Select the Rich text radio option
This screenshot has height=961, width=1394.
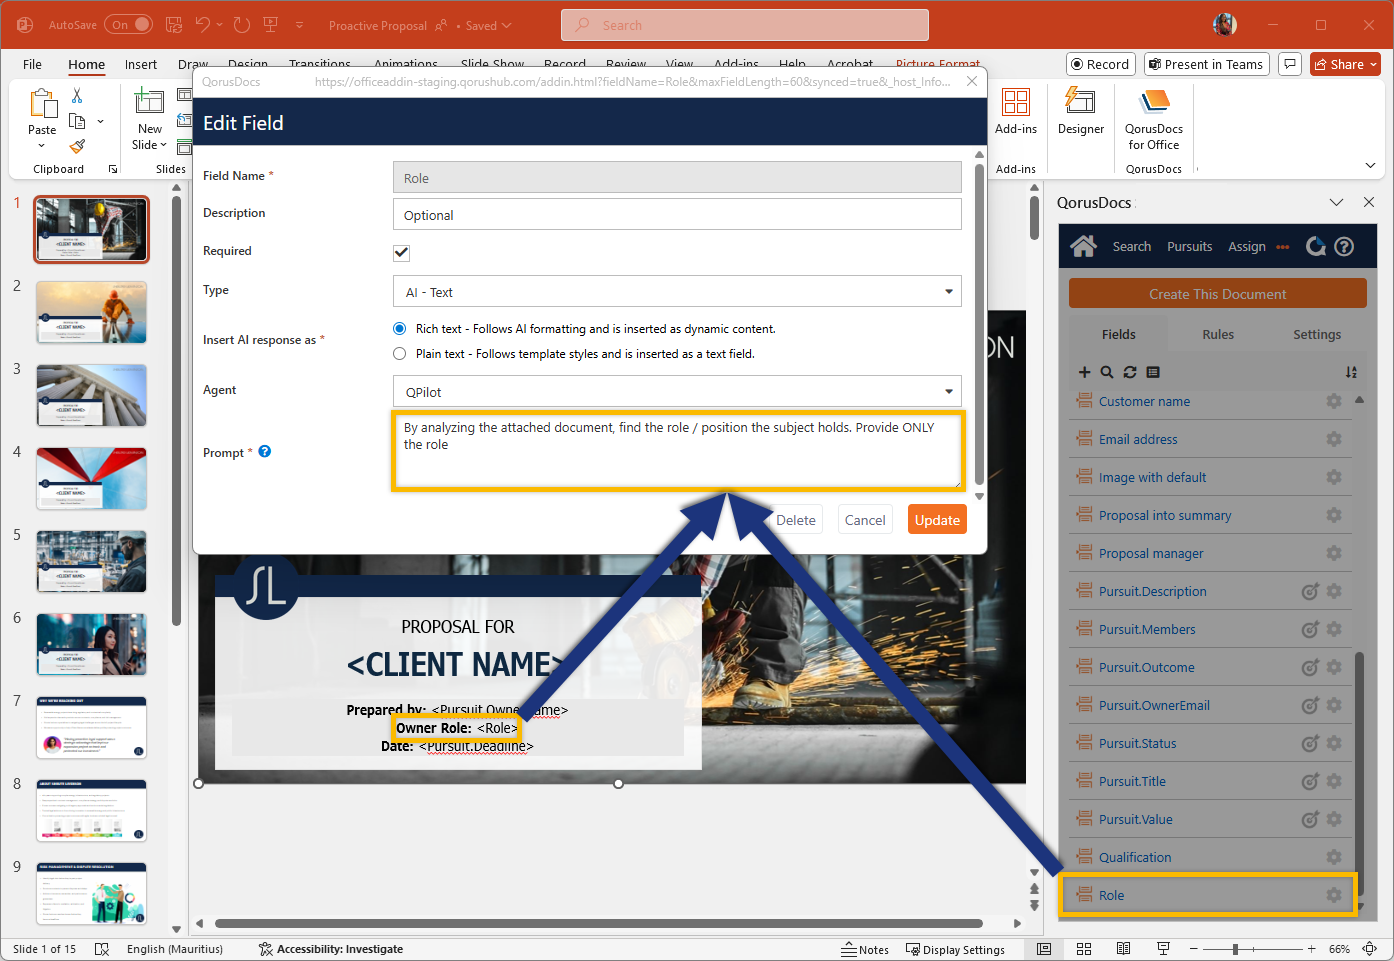tap(400, 329)
